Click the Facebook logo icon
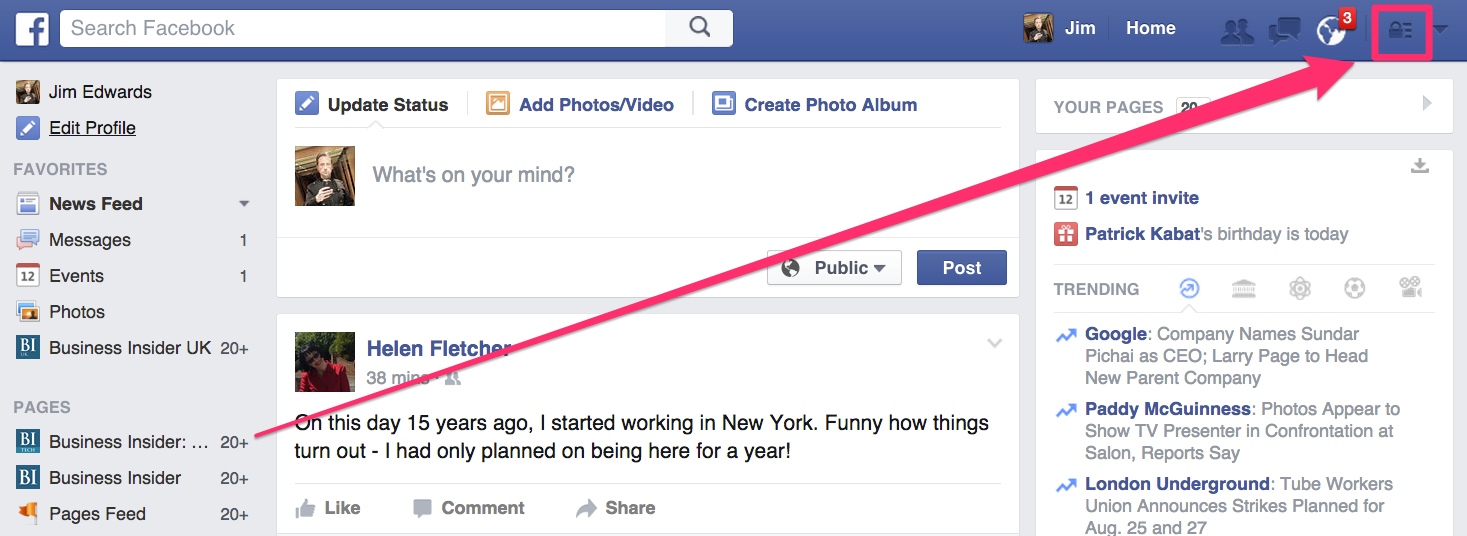 tap(32, 28)
